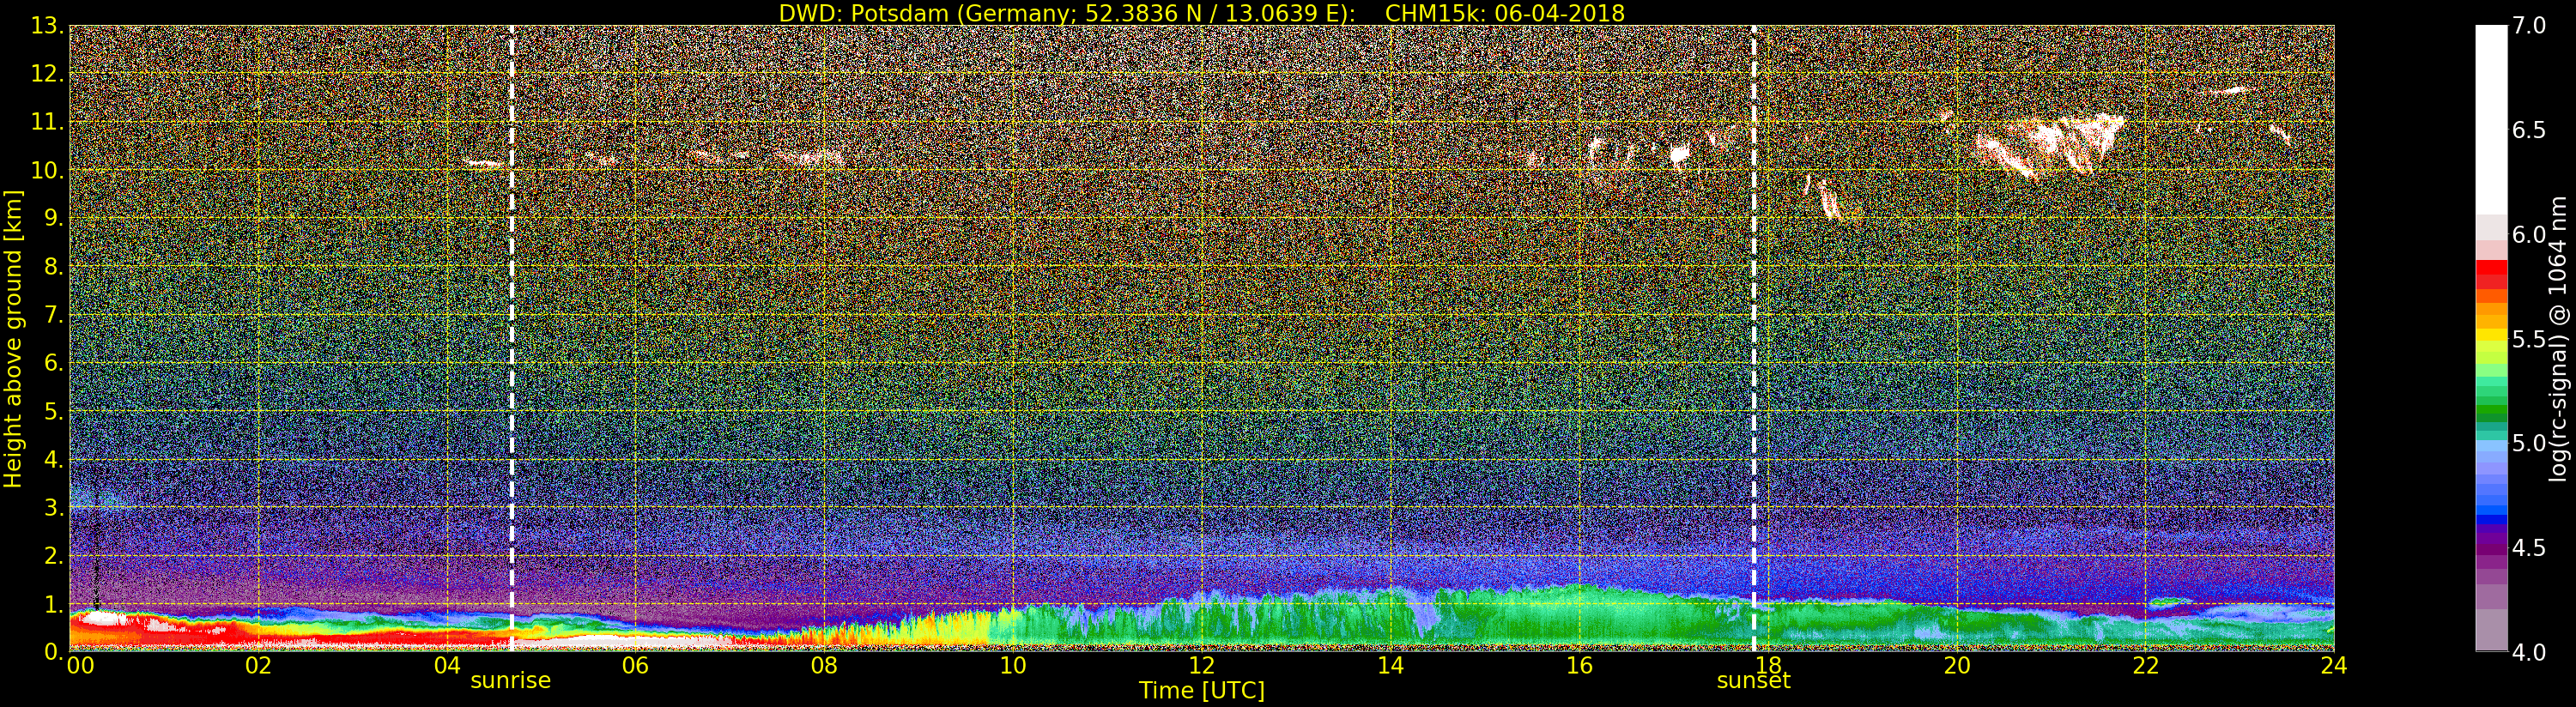This screenshot has width=2576, height=707.
Task: Click the colorbar tick label '6.5'
Action: [2529, 130]
